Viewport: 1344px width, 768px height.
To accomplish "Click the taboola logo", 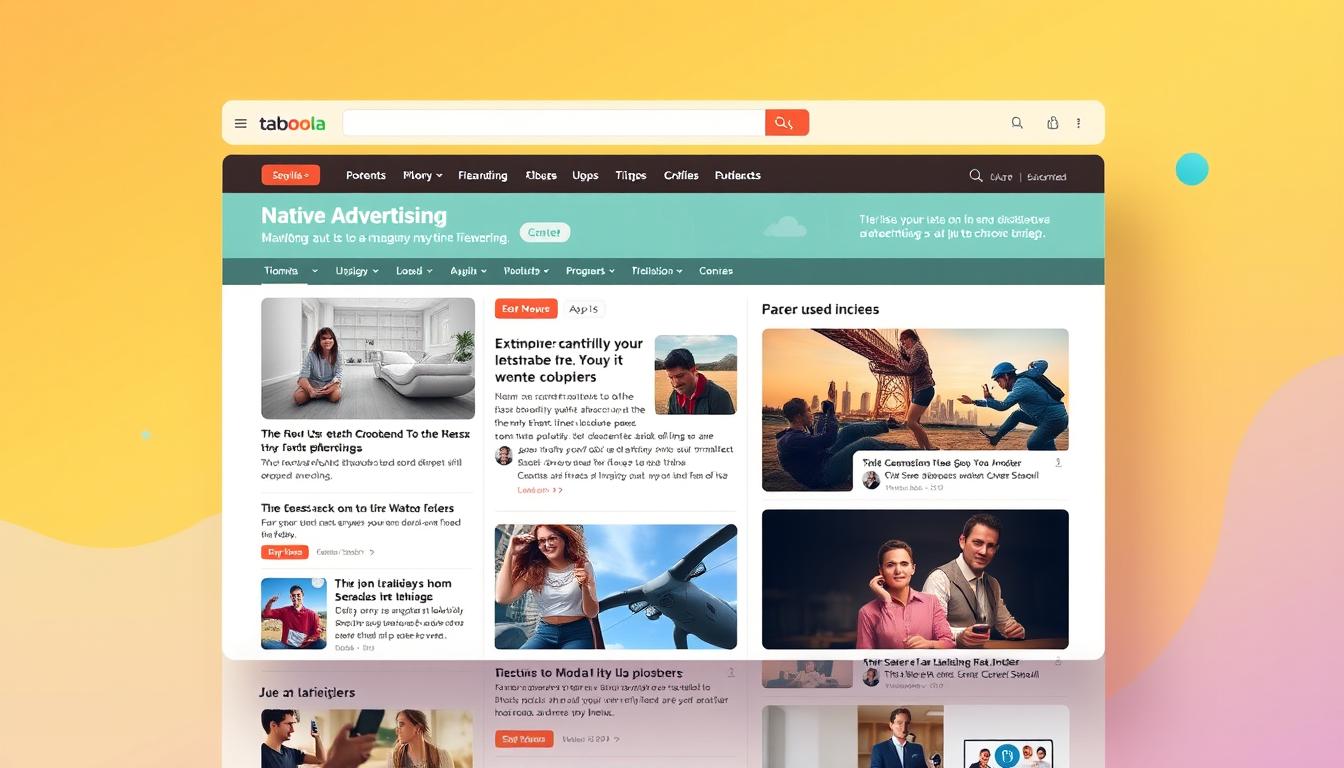I will (292, 124).
